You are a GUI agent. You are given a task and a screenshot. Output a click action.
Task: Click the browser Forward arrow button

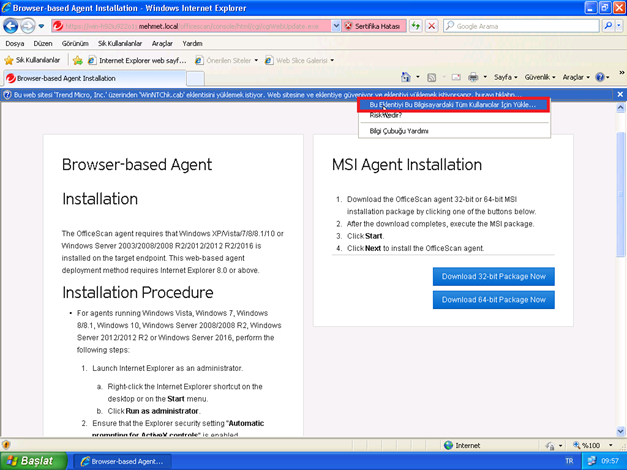pos(28,26)
